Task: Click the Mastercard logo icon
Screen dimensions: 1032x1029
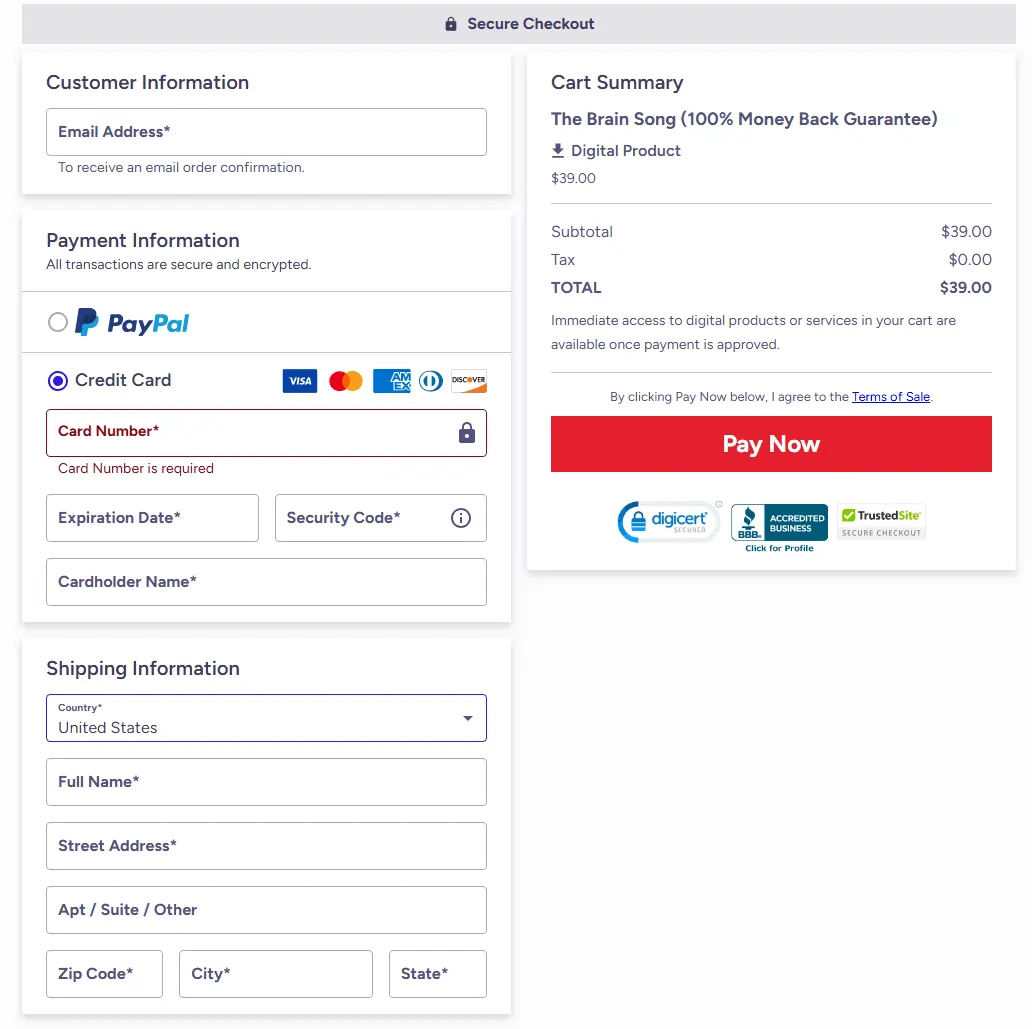Action: pyautogui.click(x=345, y=381)
